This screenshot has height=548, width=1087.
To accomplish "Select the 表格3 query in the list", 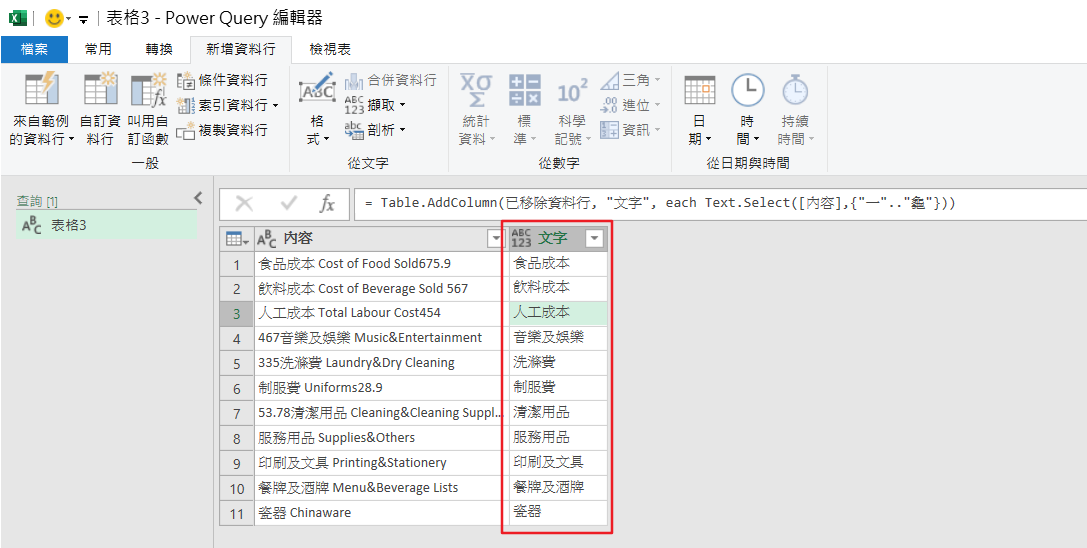I will click(106, 225).
